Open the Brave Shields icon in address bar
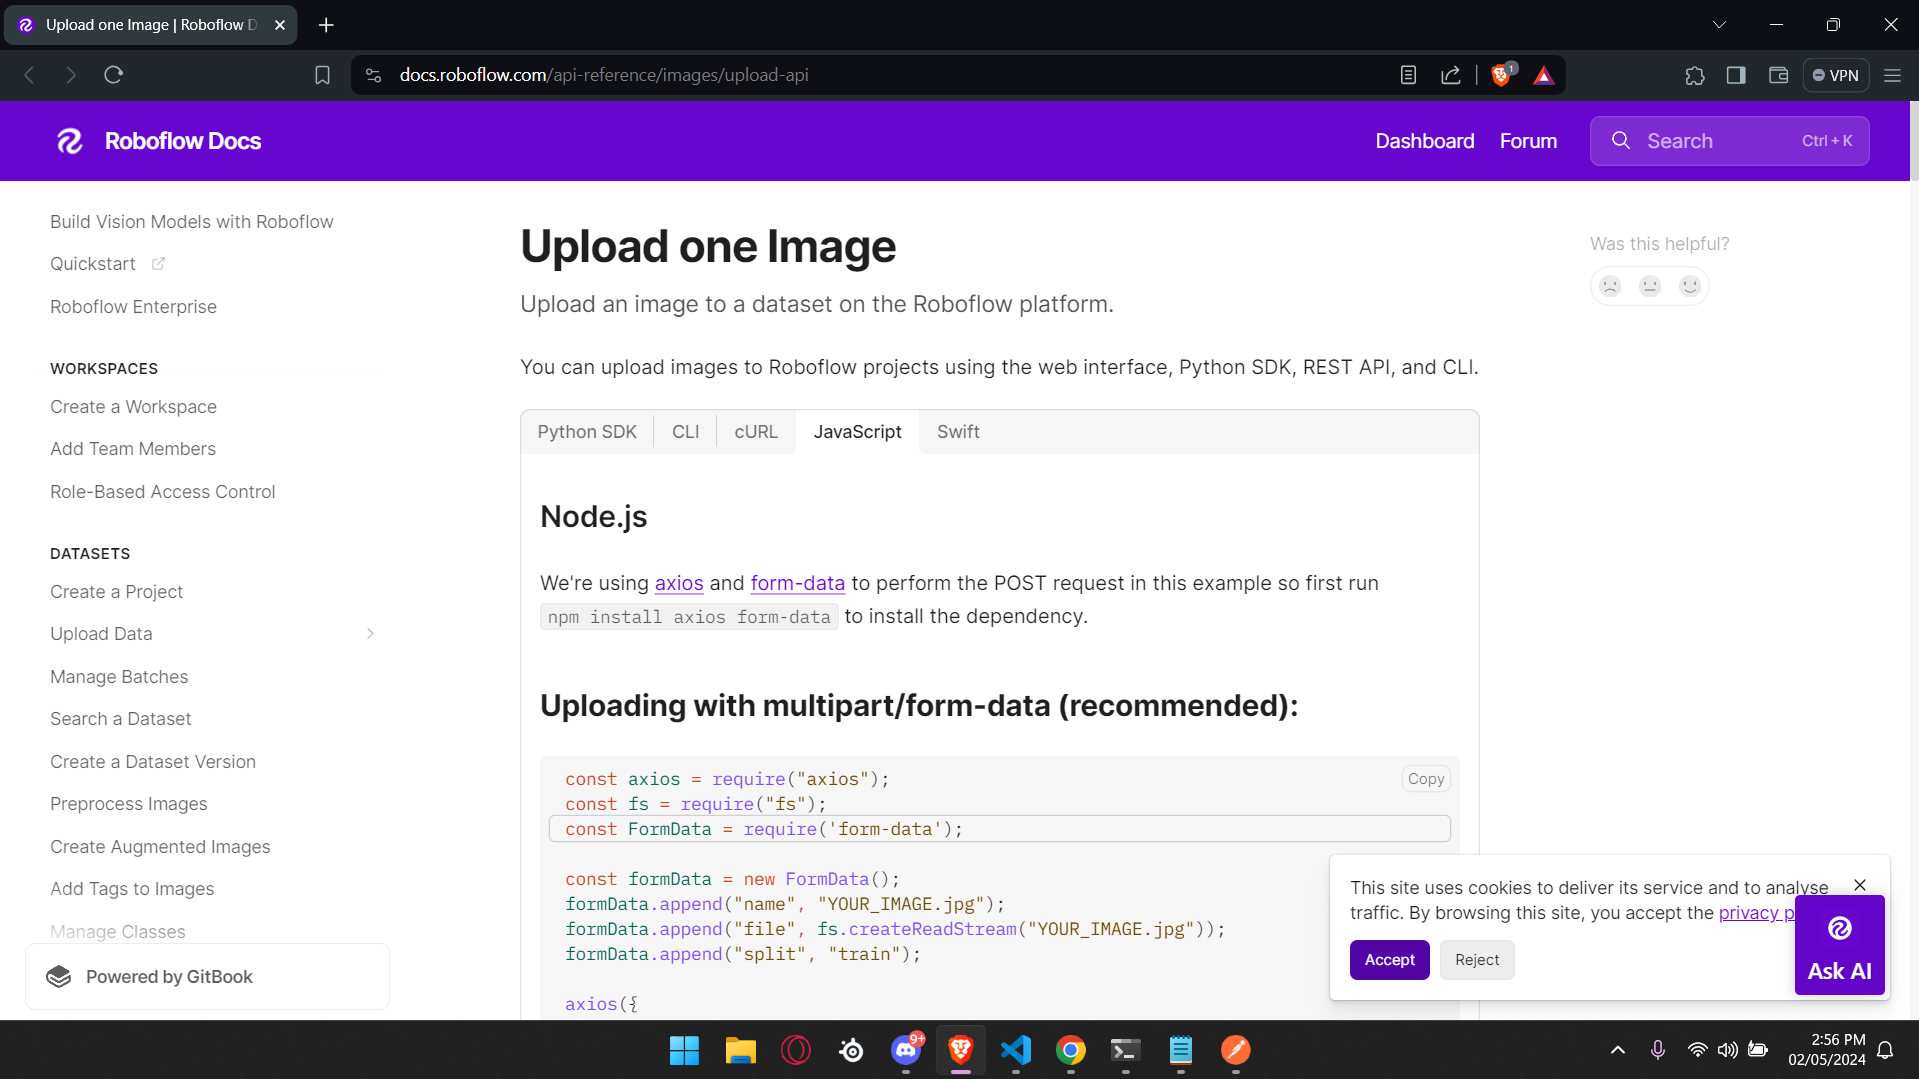Viewport: 1919px width, 1079px height. click(1501, 75)
